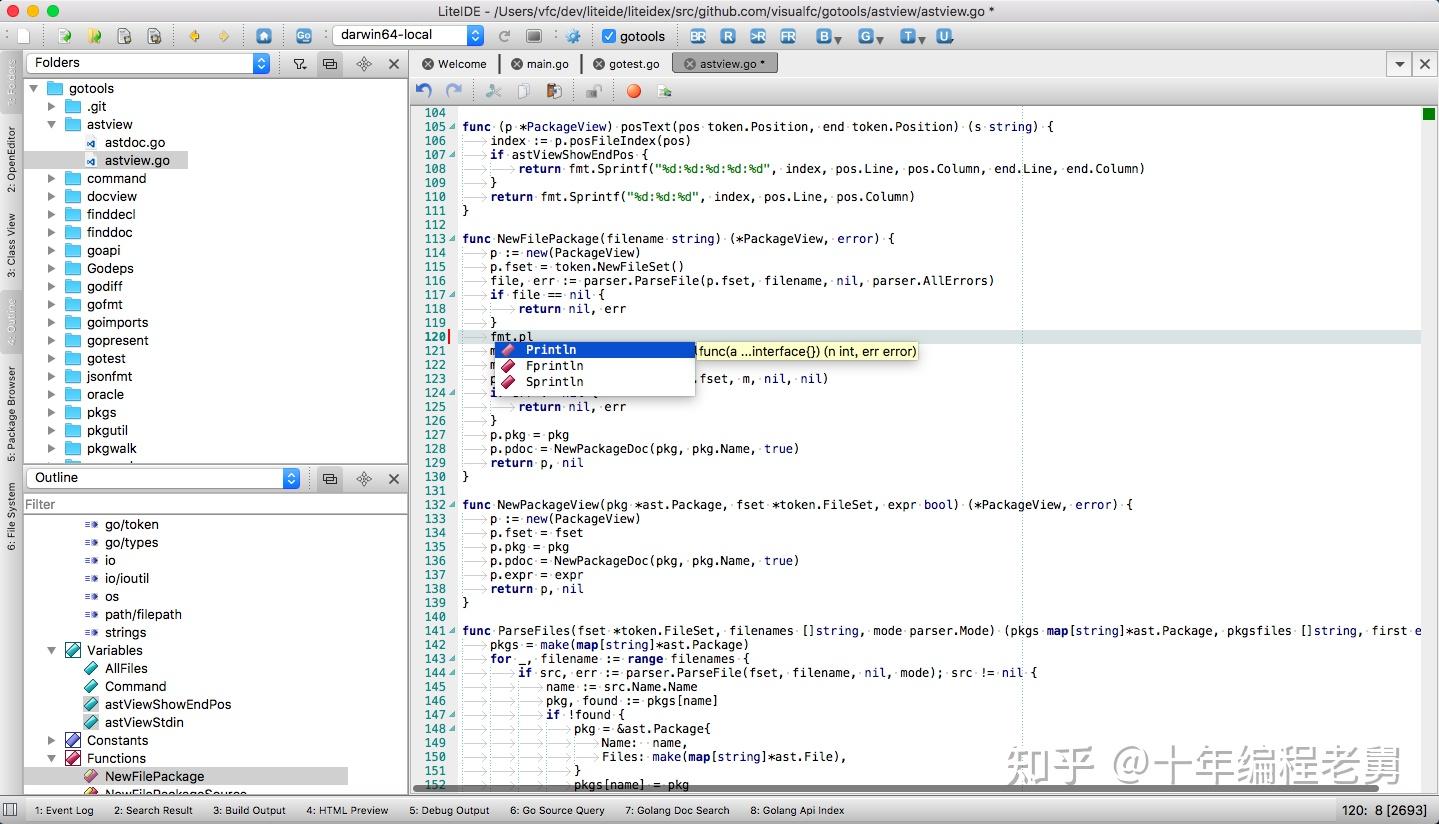Click the yellow back navigation arrow
Viewport: 1439px width, 824px height.
point(194,36)
